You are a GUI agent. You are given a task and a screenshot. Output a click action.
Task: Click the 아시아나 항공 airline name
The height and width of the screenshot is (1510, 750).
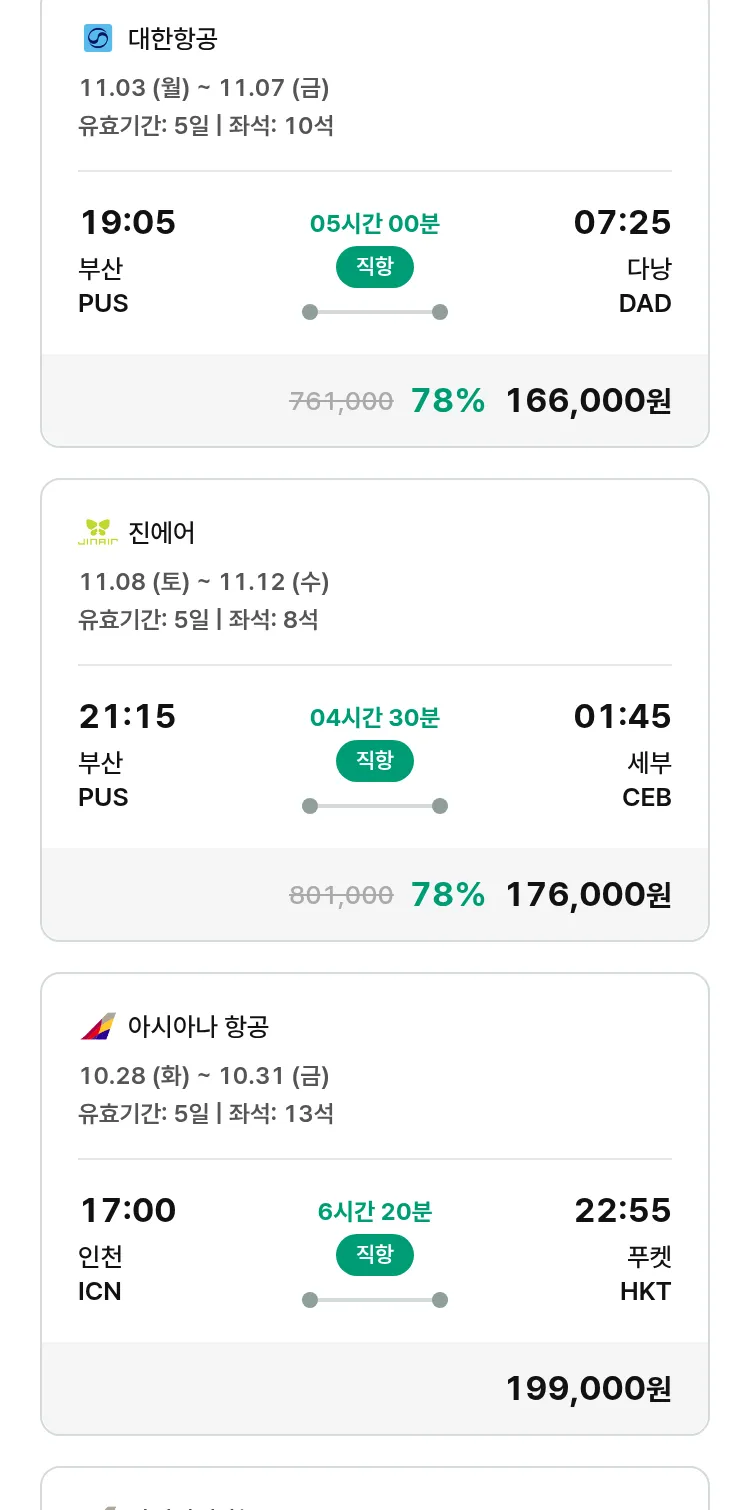click(x=199, y=1027)
